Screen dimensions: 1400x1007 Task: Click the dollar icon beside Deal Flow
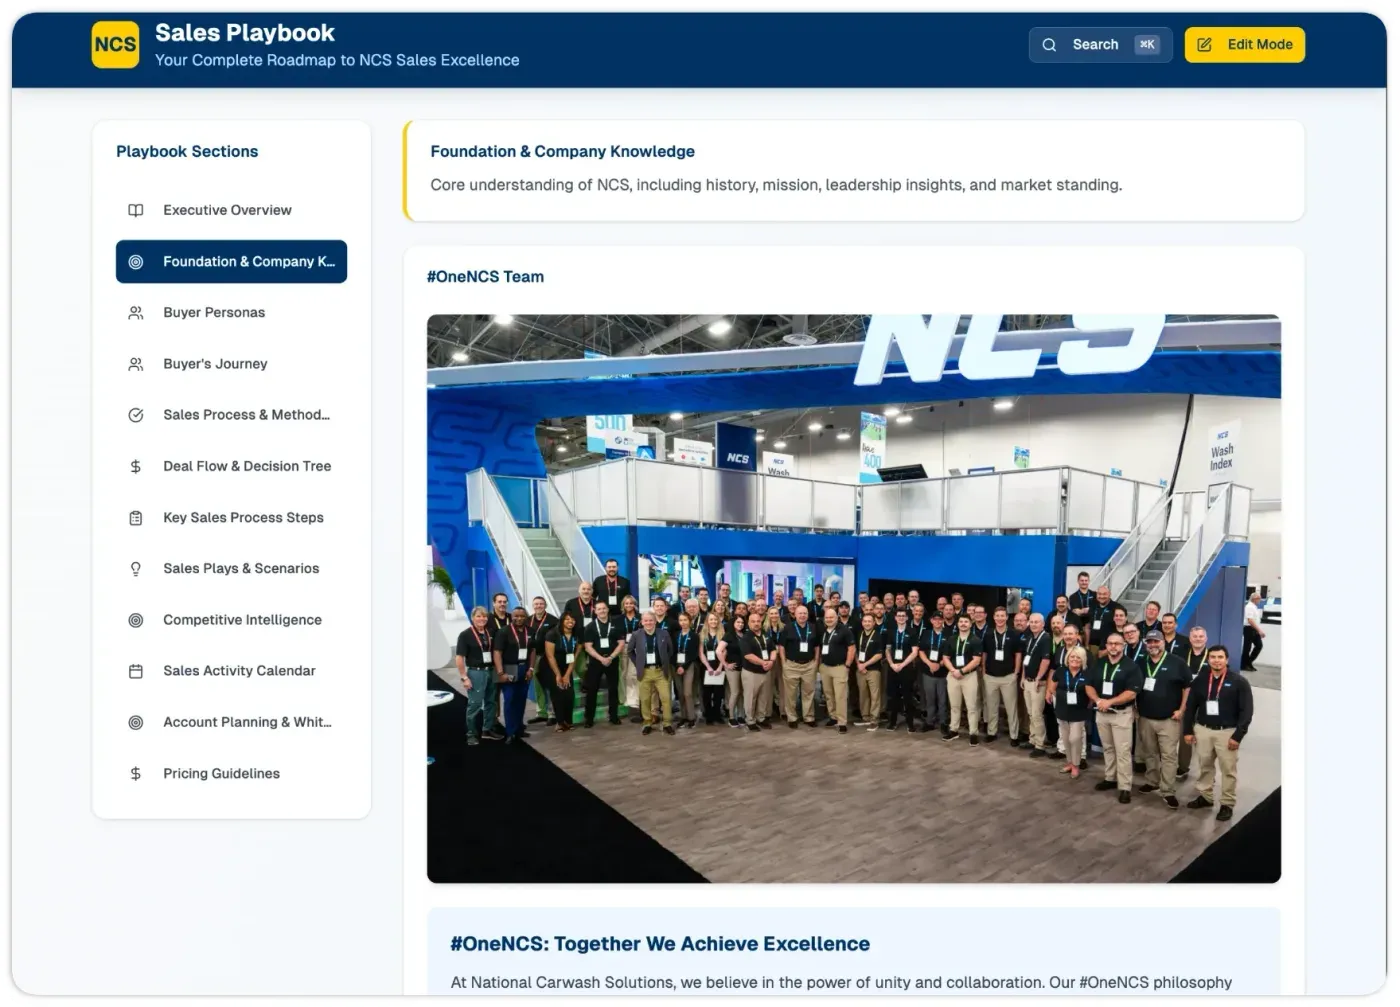136,467
